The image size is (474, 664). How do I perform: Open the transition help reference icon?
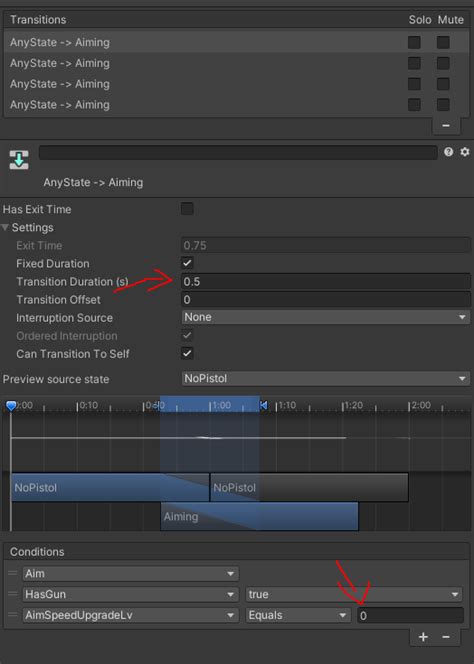point(449,152)
